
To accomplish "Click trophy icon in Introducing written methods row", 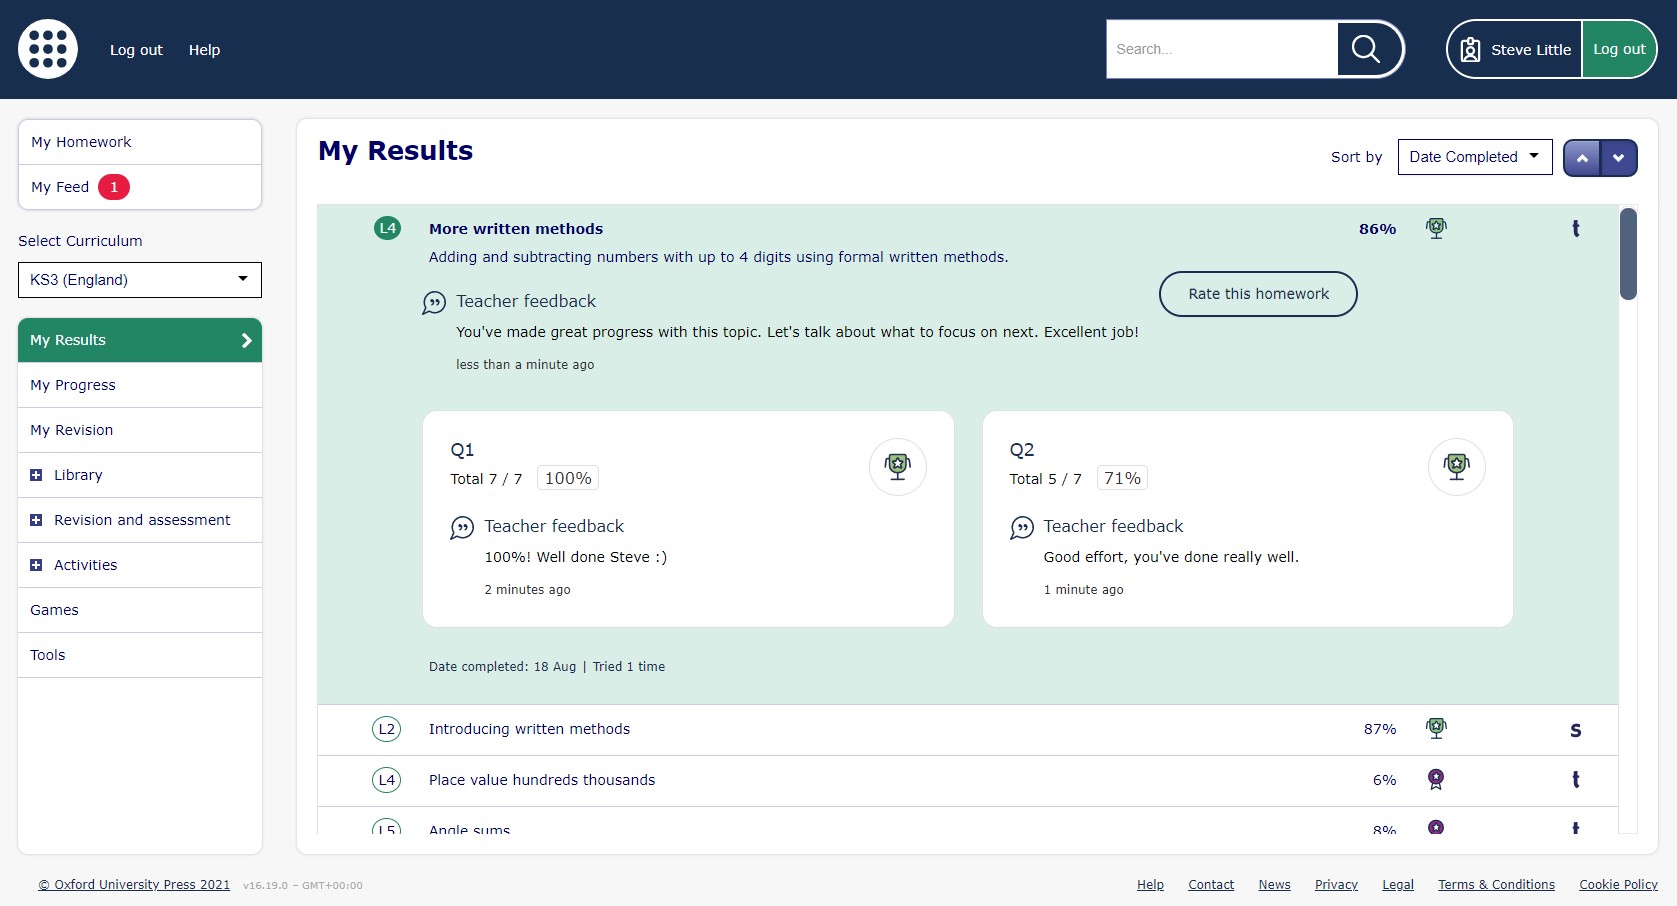I will tap(1436, 728).
